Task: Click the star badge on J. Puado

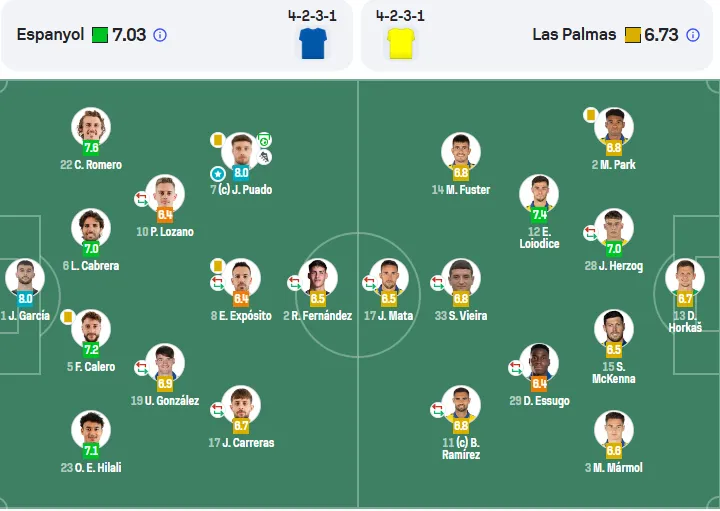Action: click(x=218, y=174)
